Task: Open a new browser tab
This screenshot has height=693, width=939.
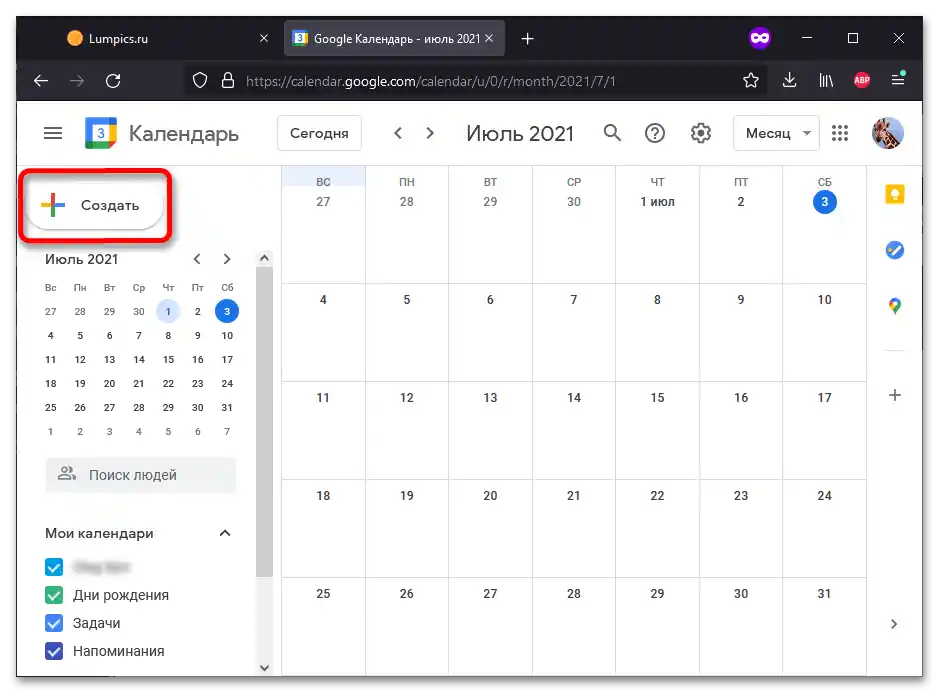Action: click(527, 39)
